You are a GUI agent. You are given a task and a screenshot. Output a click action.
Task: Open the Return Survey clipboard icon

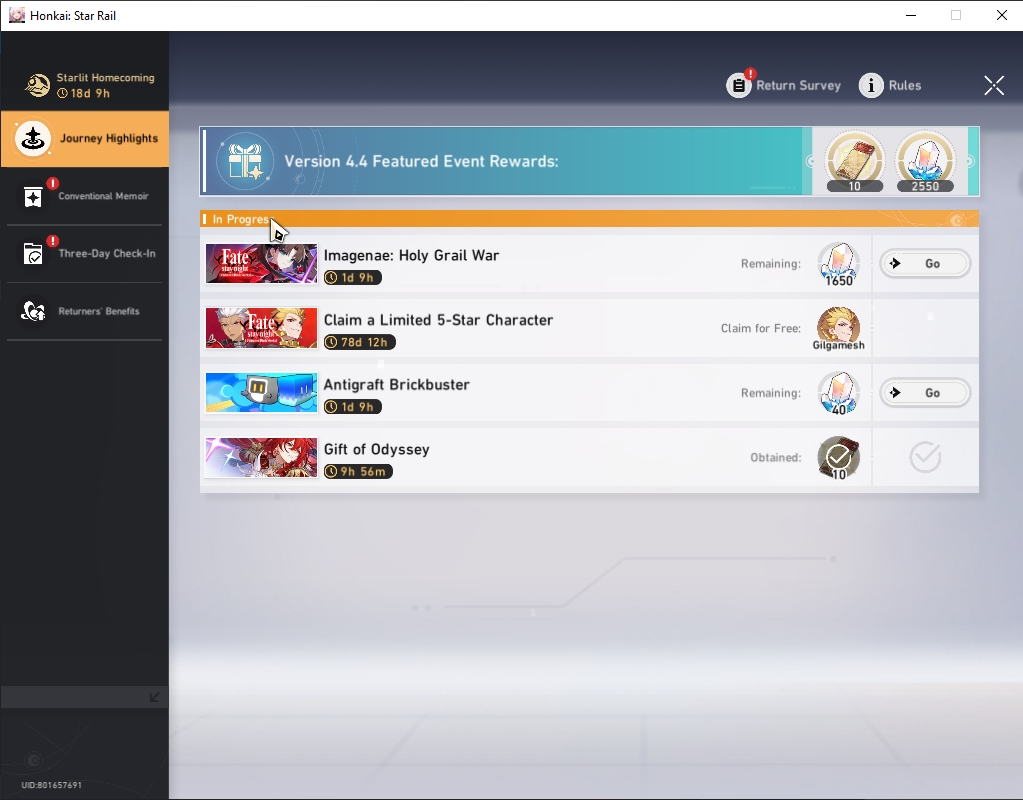[x=739, y=85]
